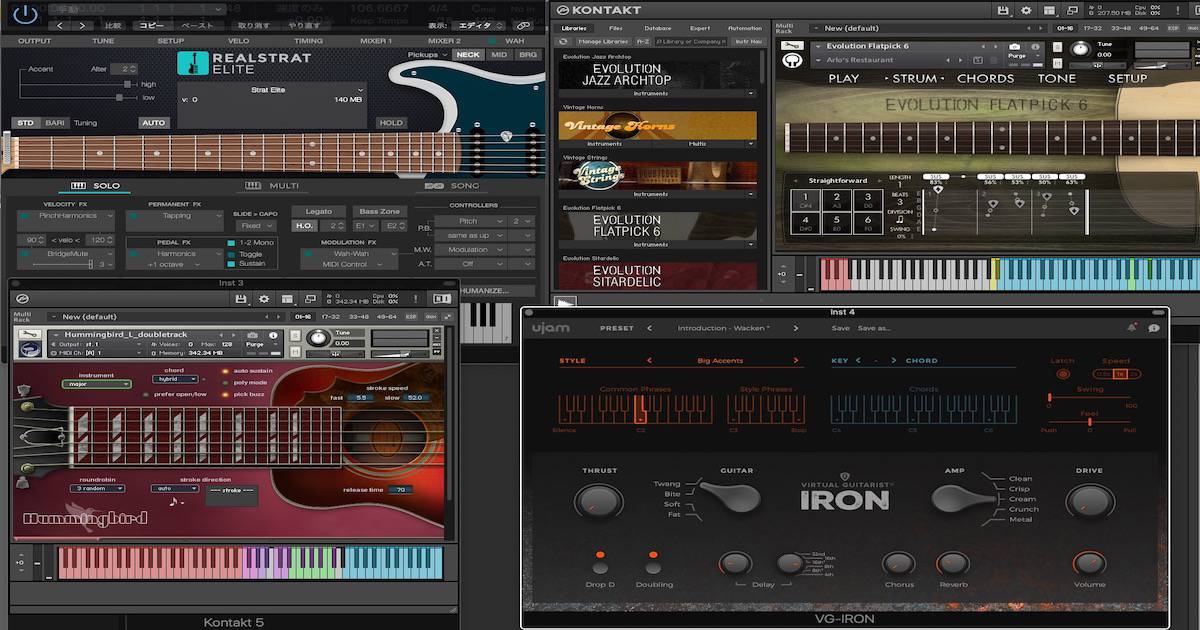Open the Files tab in Kontakt browser
The width and height of the screenshot is (1200, 630).
(x=616, y=28)
